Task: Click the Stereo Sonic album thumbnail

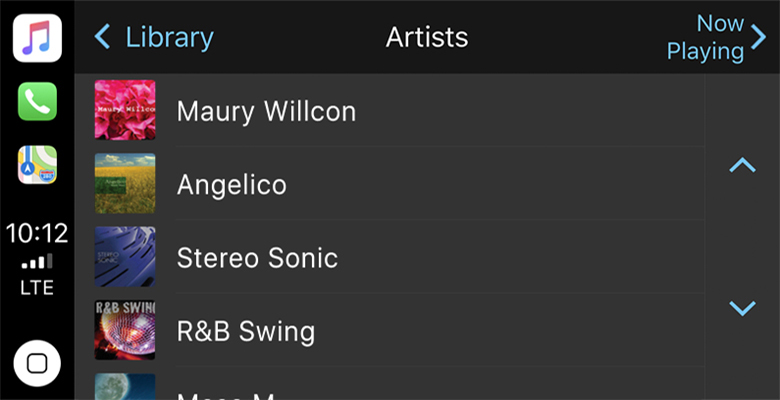Action: pos(125,257)
